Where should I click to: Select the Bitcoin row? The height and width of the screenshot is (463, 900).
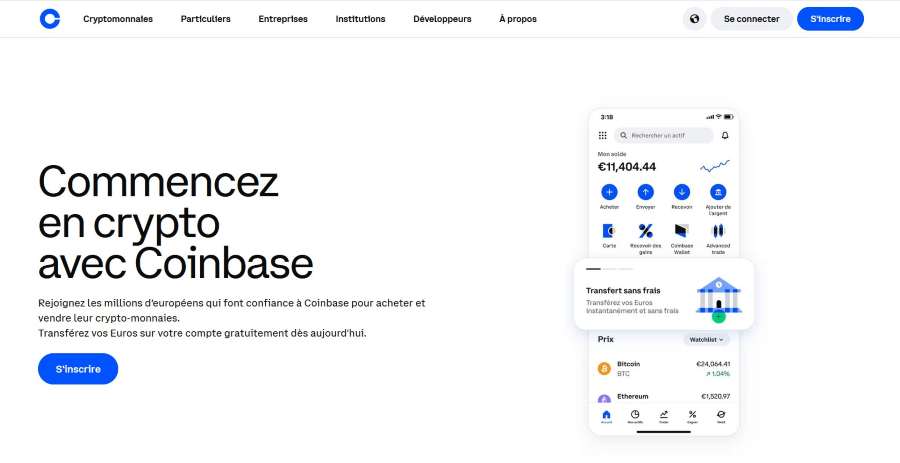[x=664, y=368]
